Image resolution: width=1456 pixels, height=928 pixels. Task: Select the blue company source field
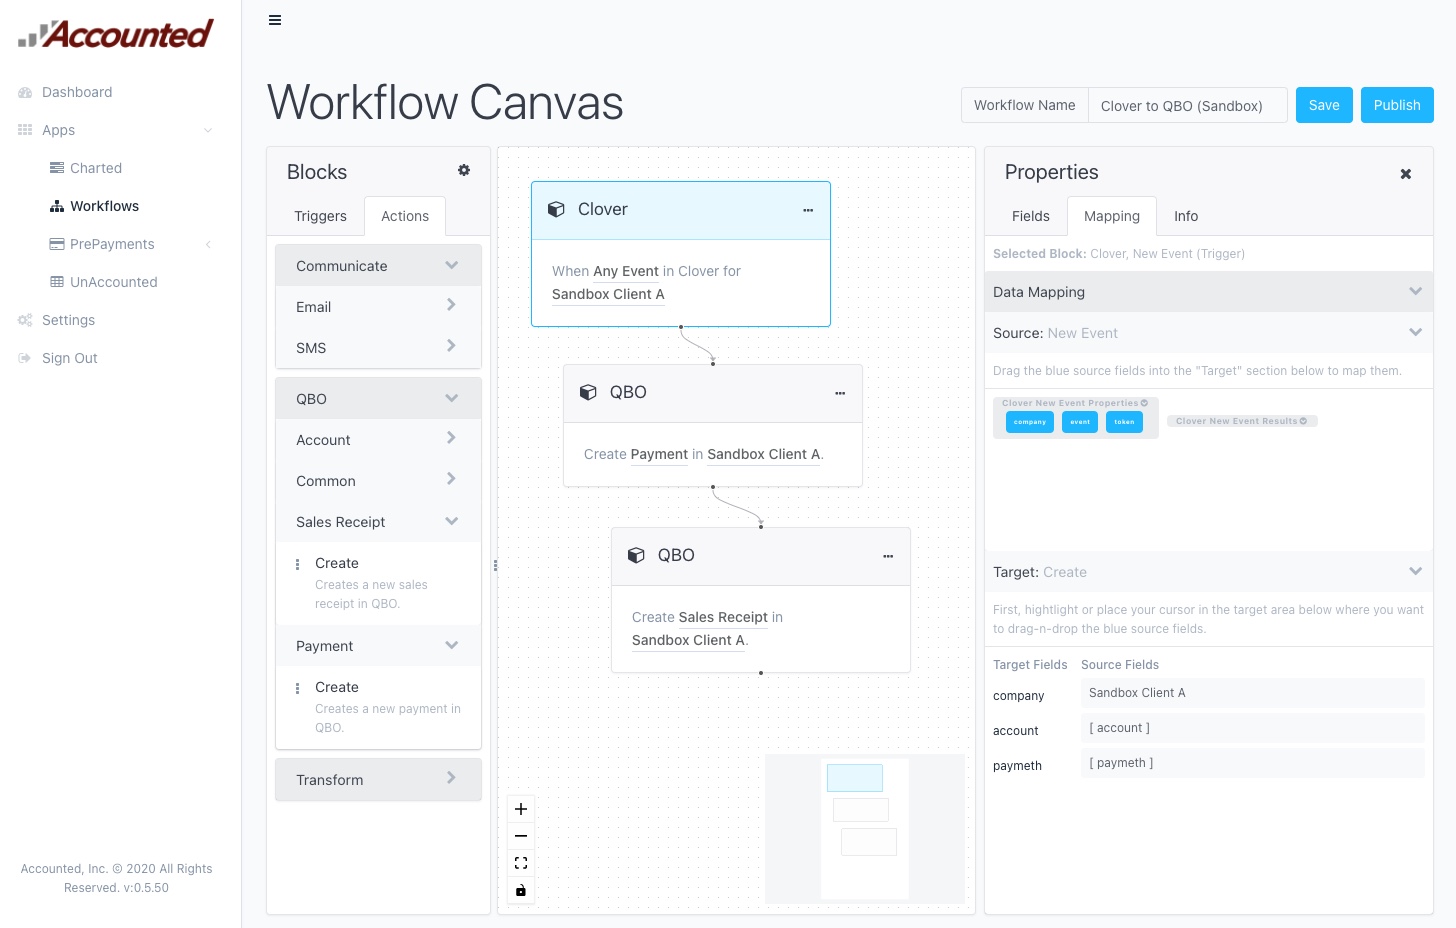(x=1030, y=422)
